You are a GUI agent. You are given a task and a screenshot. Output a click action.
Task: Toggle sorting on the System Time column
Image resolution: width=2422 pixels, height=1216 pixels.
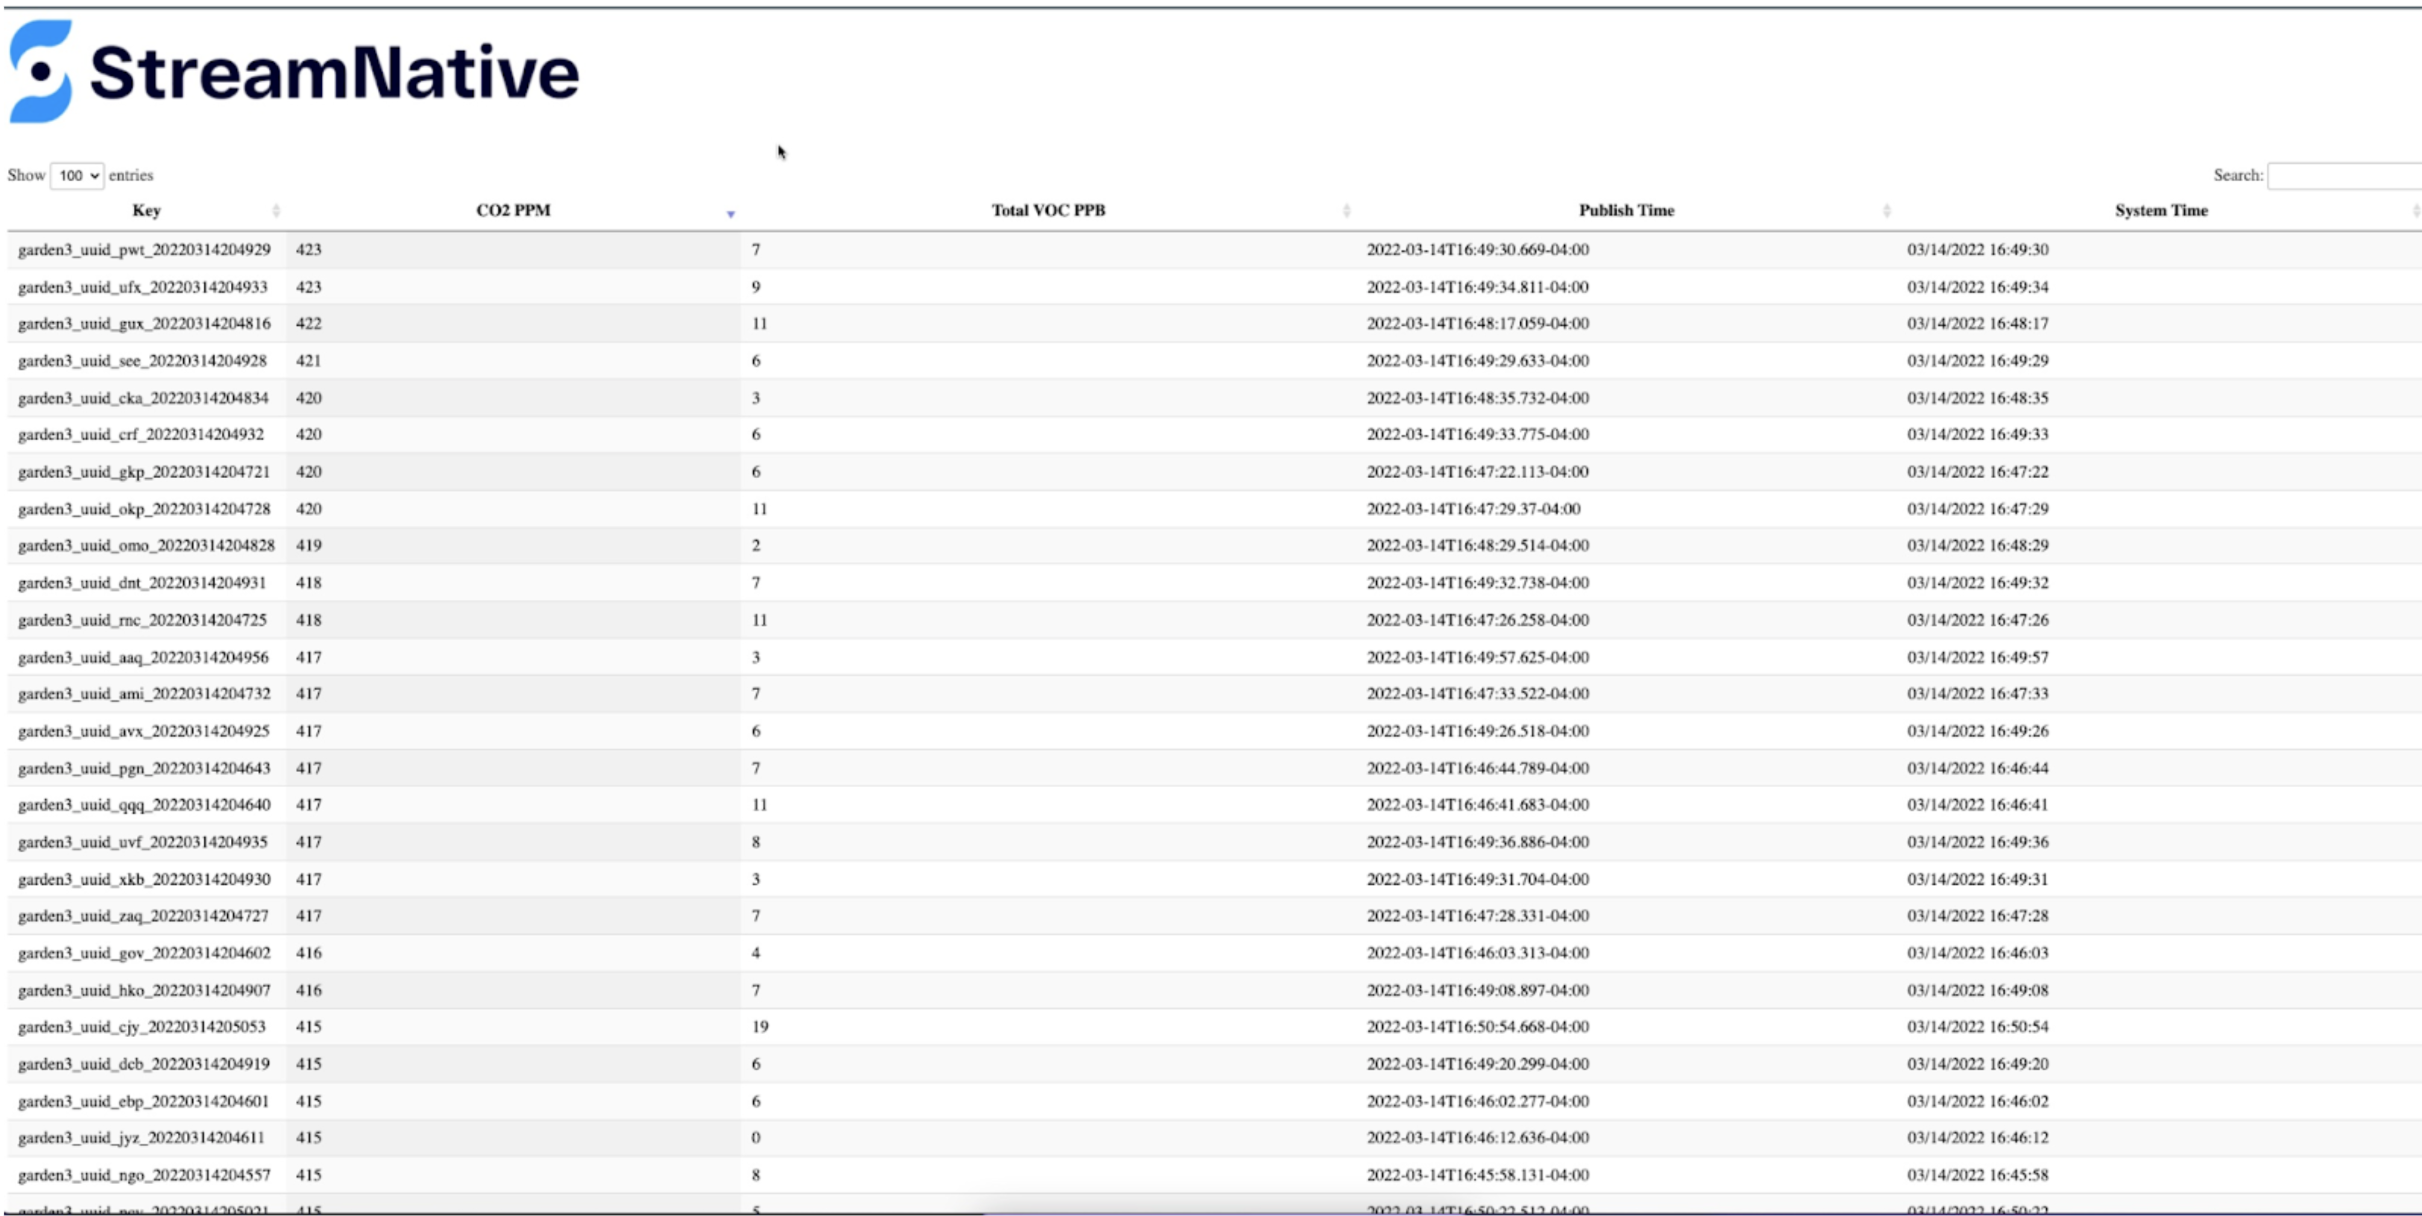[x=2161, y=210]
